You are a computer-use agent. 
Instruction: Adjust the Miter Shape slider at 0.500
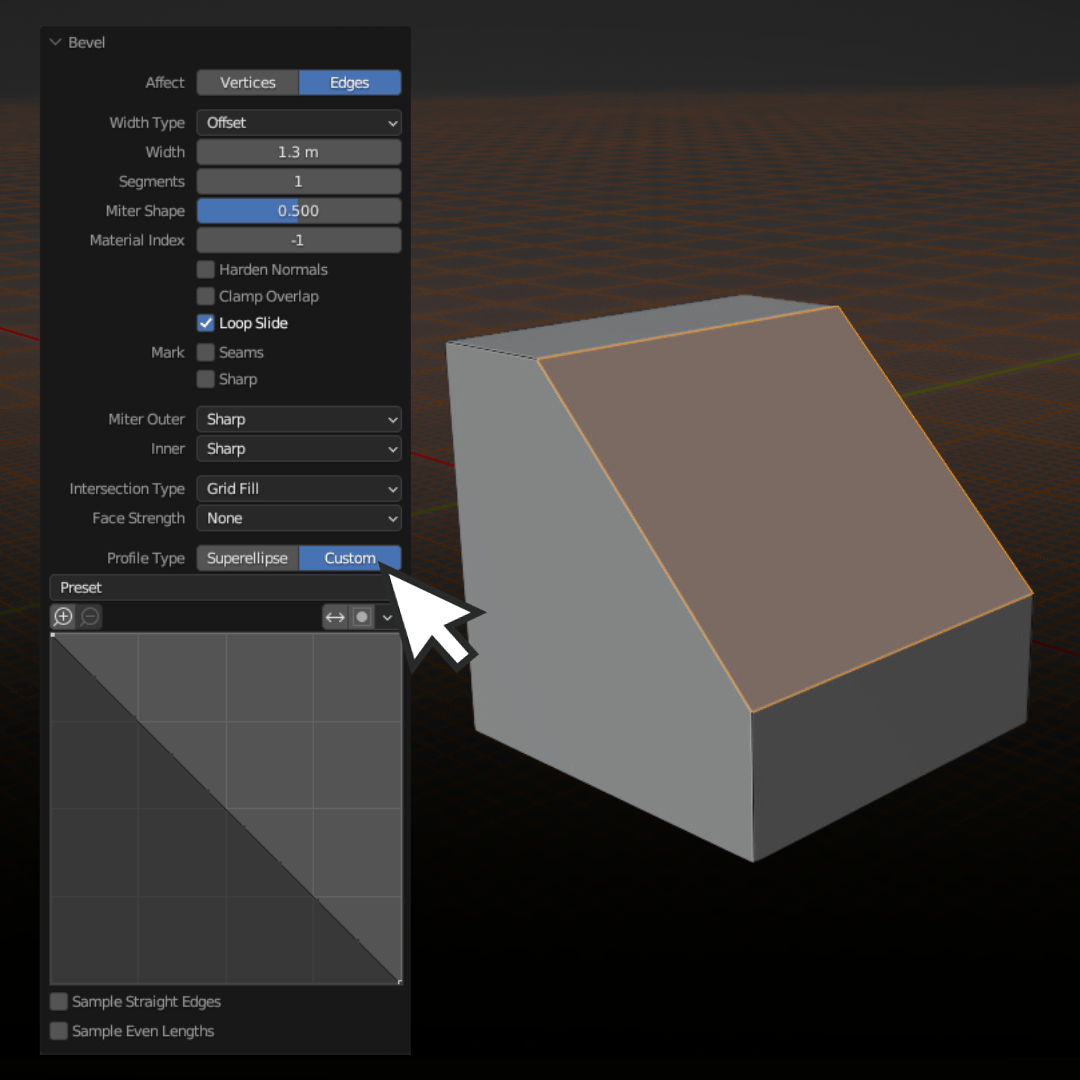(x=299, y=211)
